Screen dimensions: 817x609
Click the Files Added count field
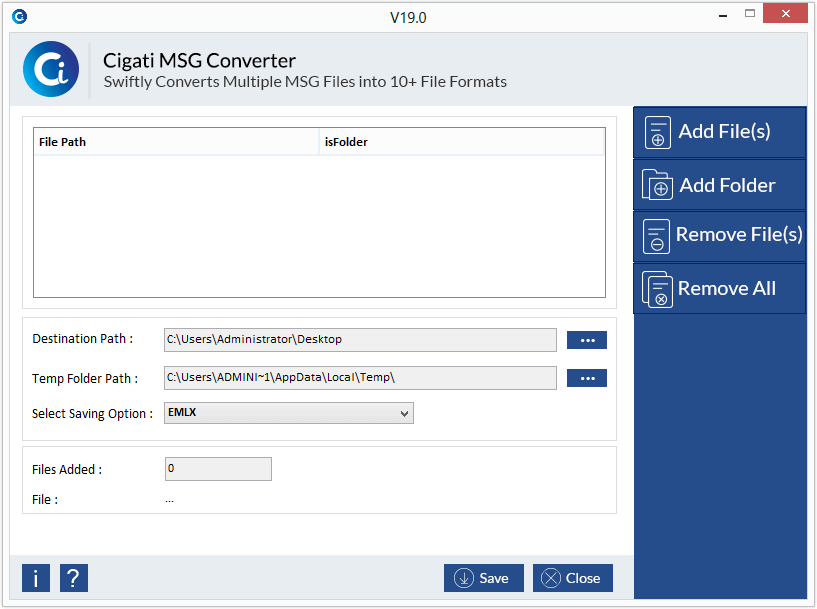[218, 469]
